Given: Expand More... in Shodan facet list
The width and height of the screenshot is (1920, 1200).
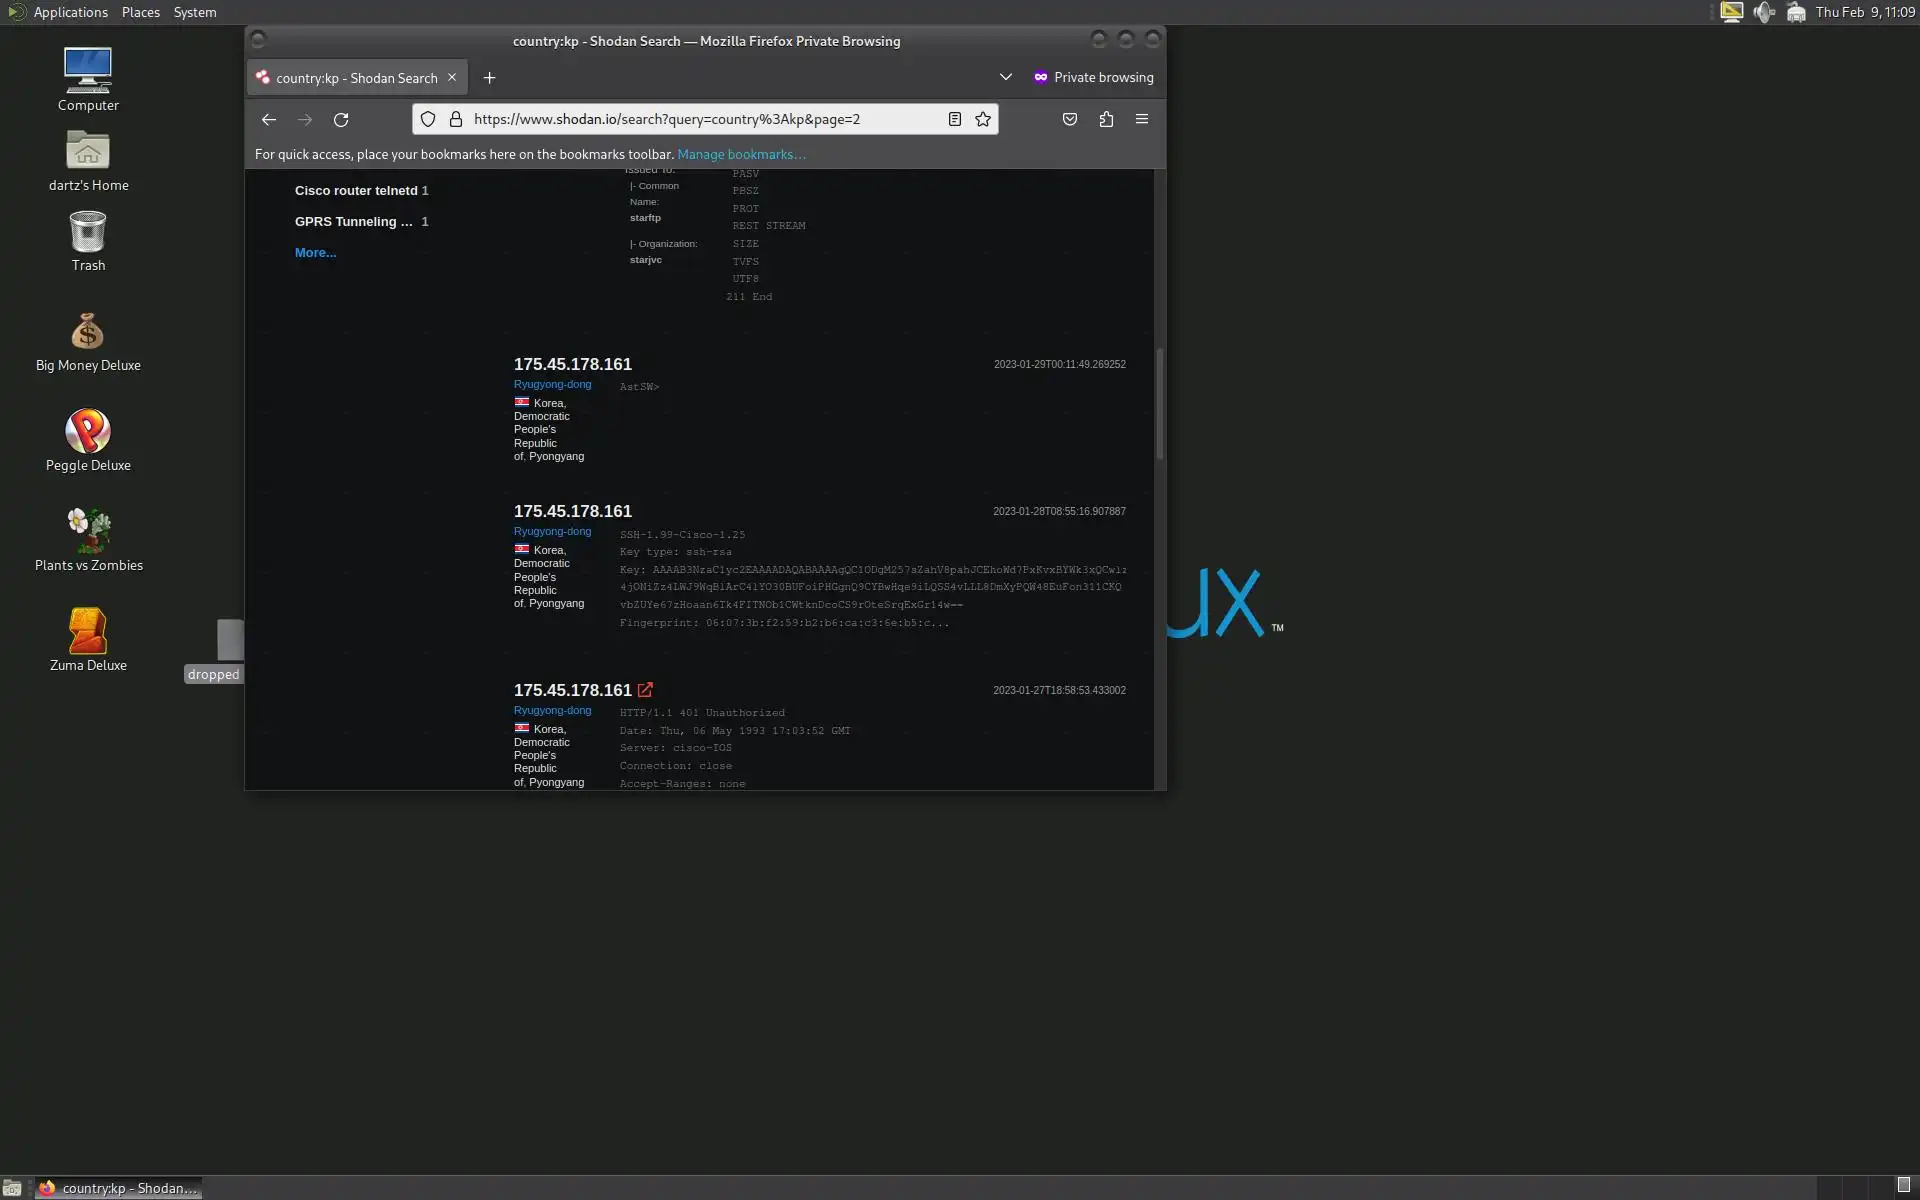Looking at the screenshot, I should tap(315, 253).
